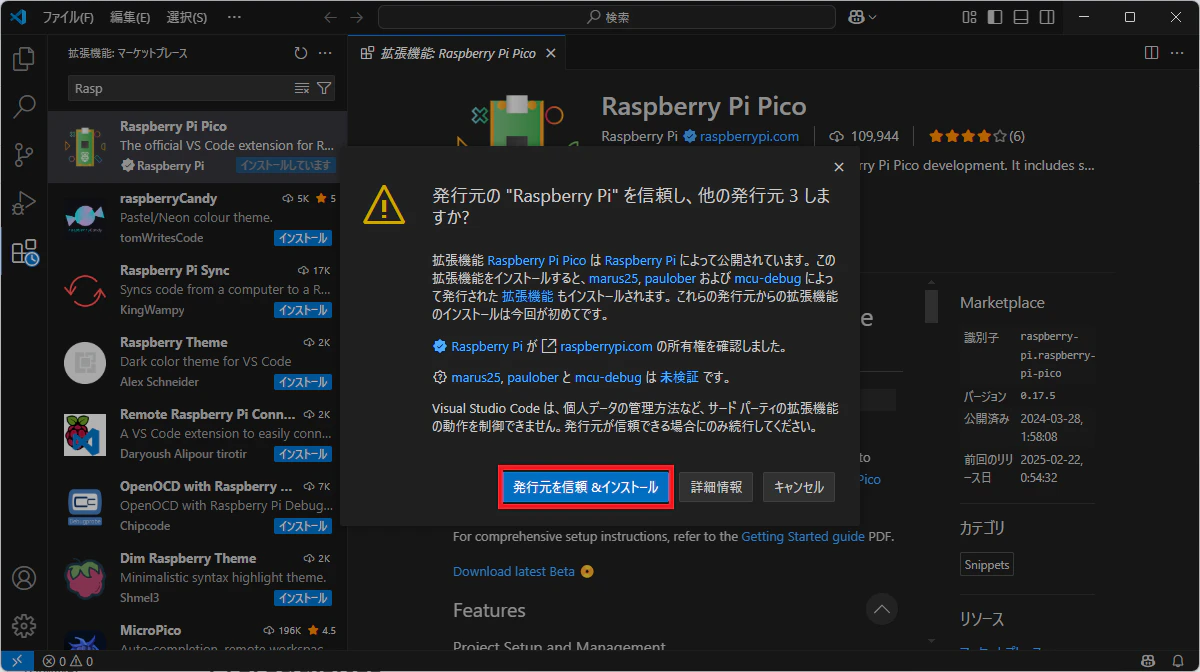Install the Dim Raspberry Theme extension

[302, 598]
